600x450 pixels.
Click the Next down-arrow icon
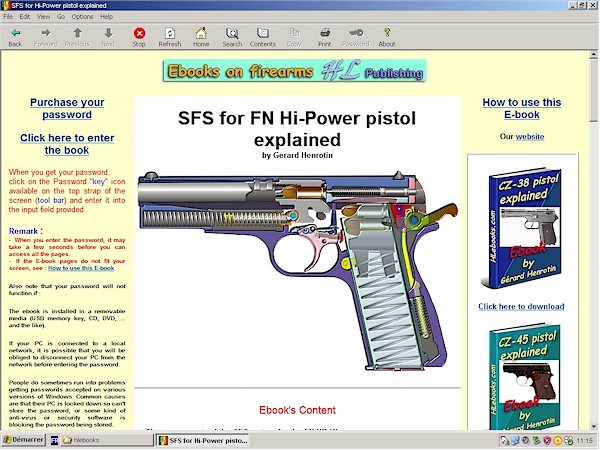tap(108, 33)
